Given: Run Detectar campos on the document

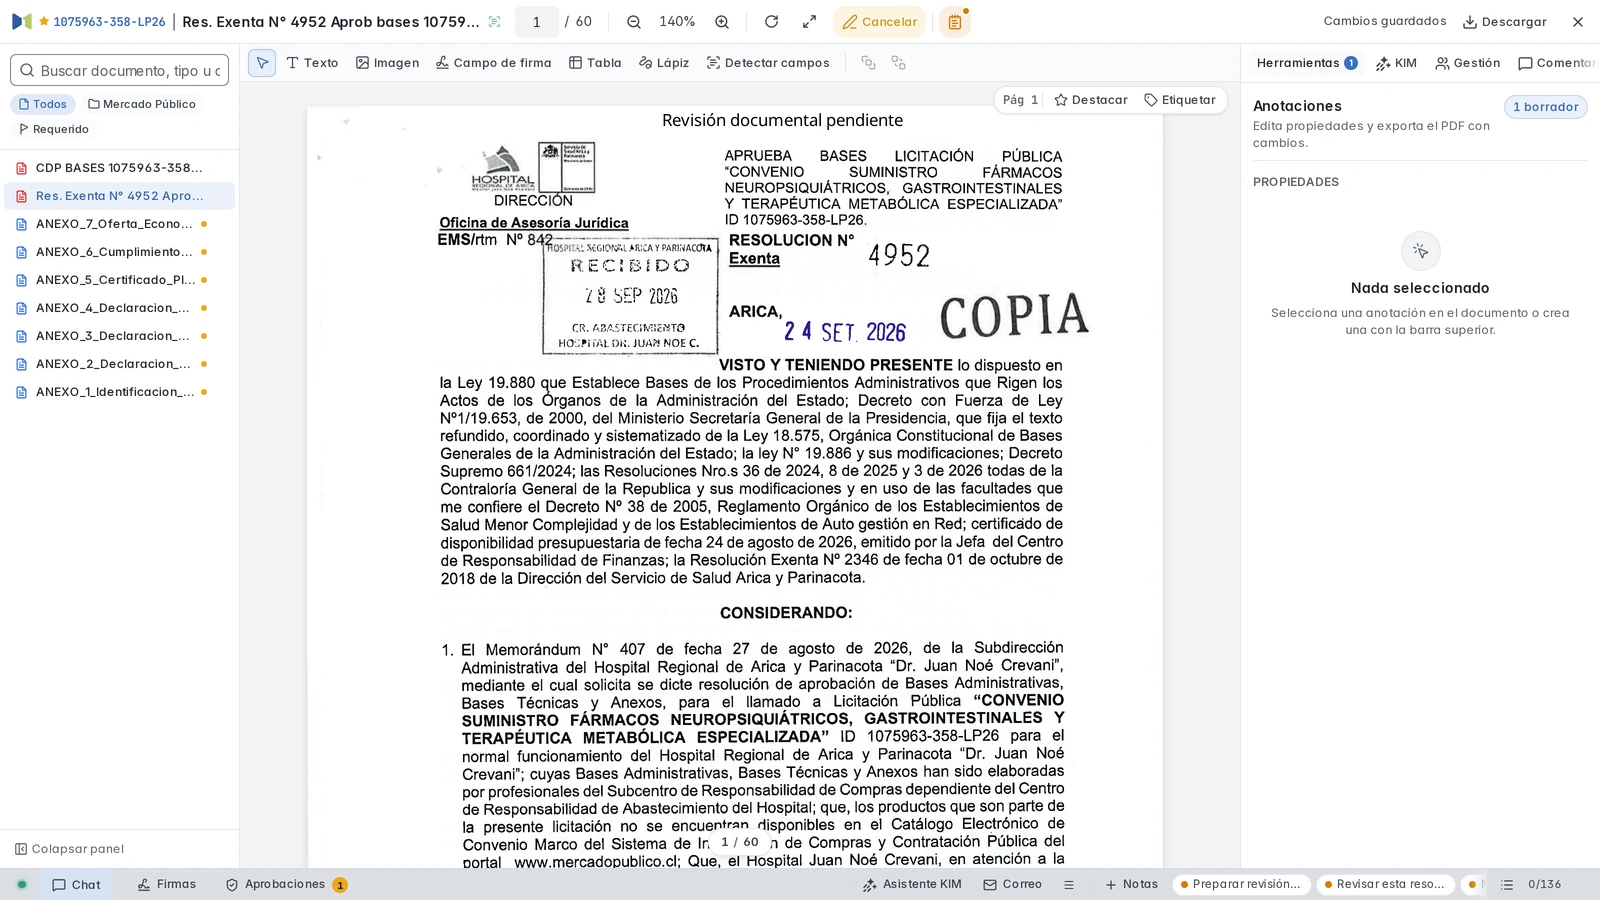Looking at the screenshot, I should (768, 63).
